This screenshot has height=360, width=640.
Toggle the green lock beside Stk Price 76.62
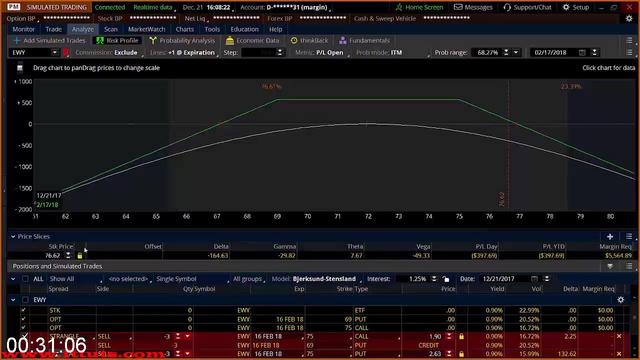click(80, 256)
